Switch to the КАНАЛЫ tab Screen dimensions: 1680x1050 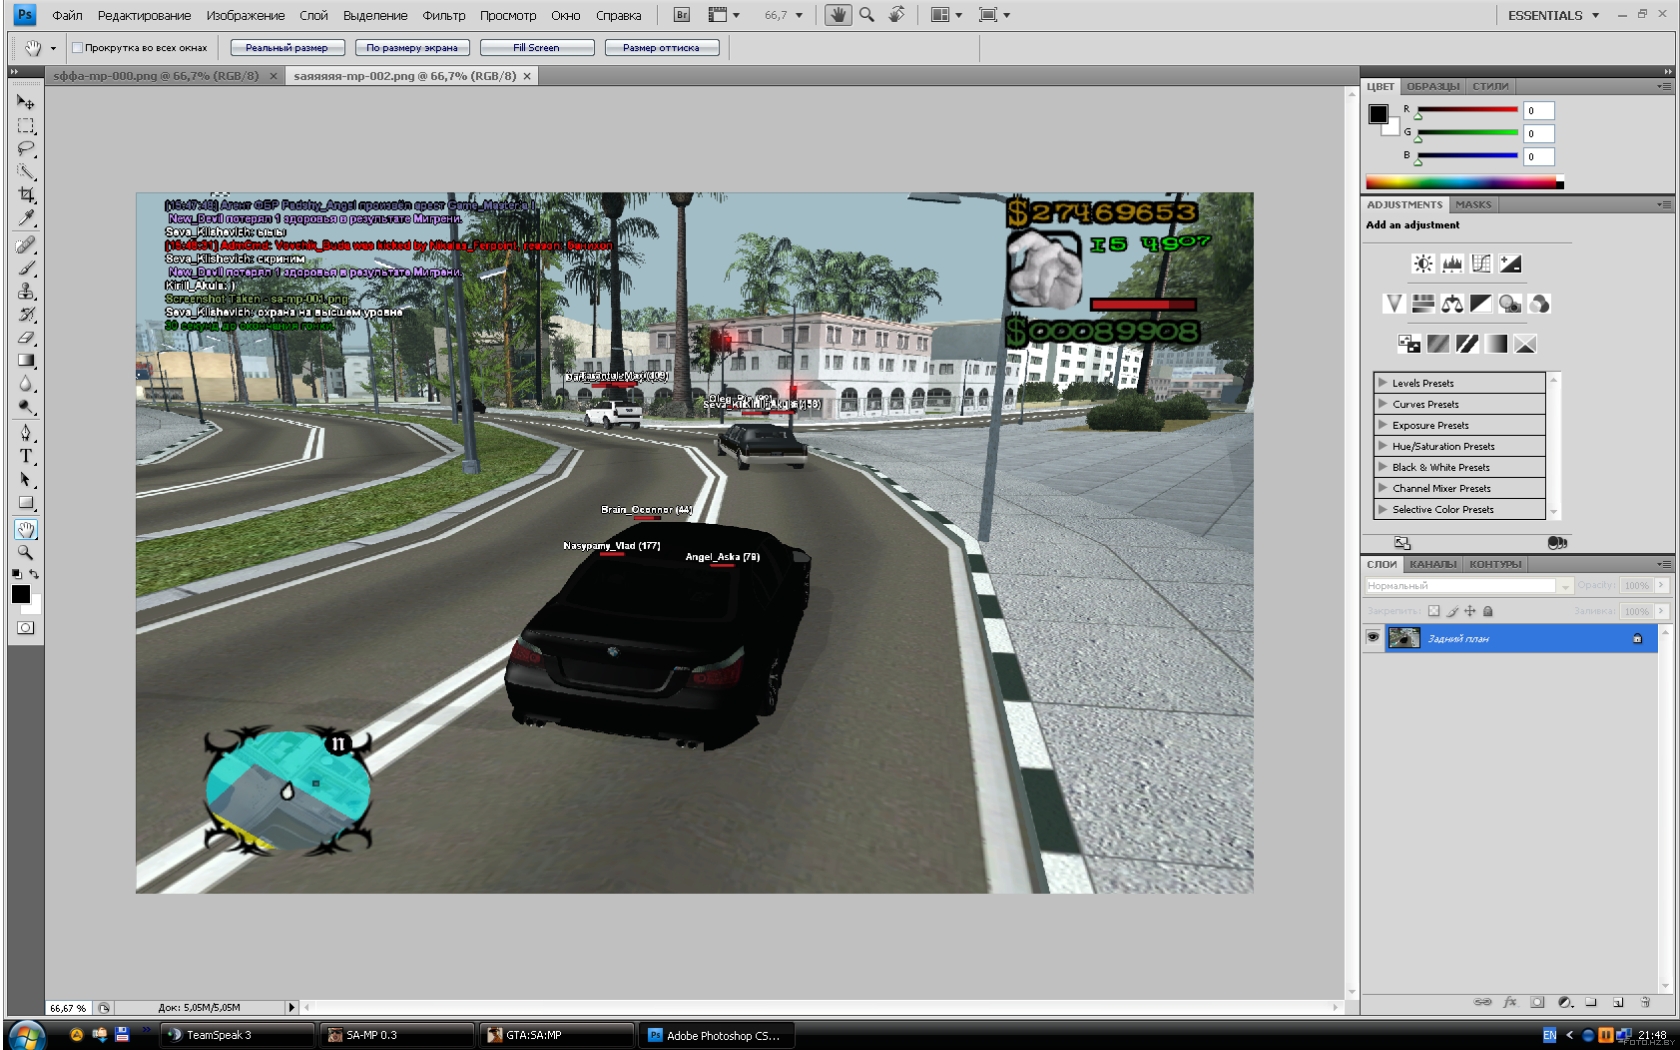(1433, 564)
